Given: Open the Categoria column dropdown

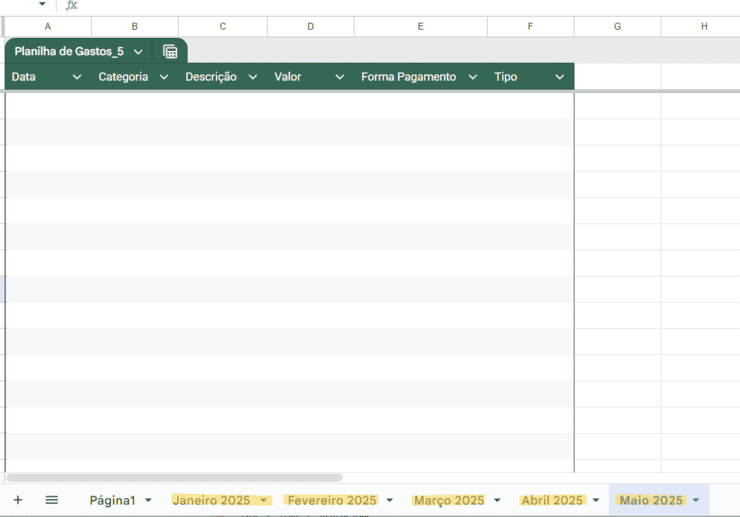Looking at the screenshot, I should pos(164,77).
